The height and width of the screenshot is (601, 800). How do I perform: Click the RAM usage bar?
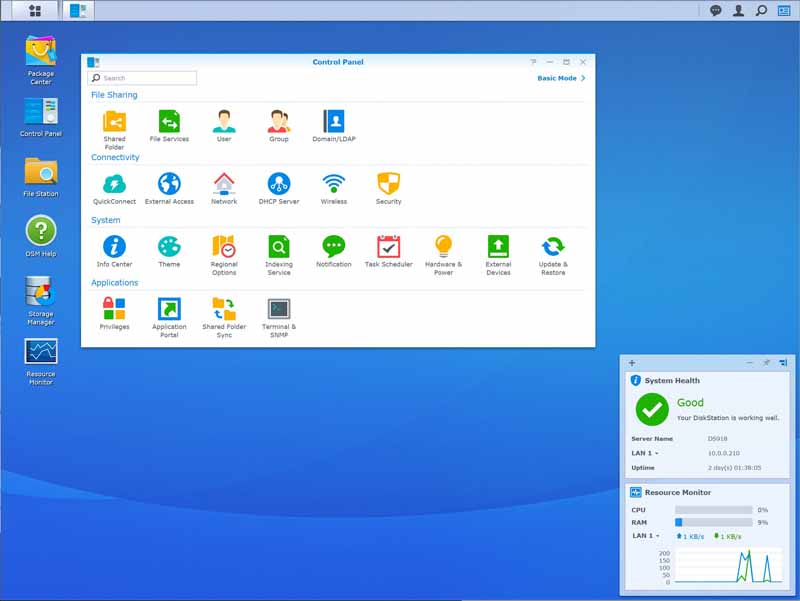tap(714, 522)
